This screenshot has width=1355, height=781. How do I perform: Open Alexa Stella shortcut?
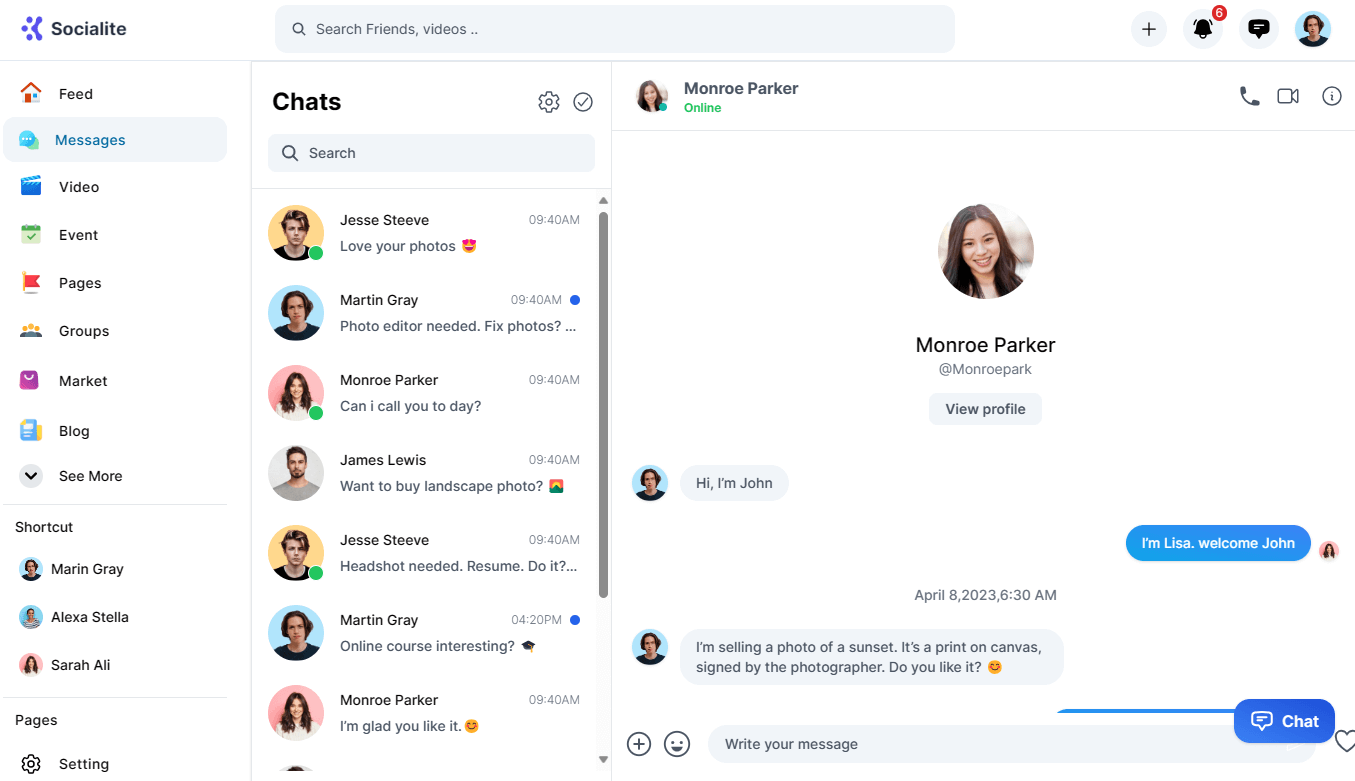(x=89, y=617)
